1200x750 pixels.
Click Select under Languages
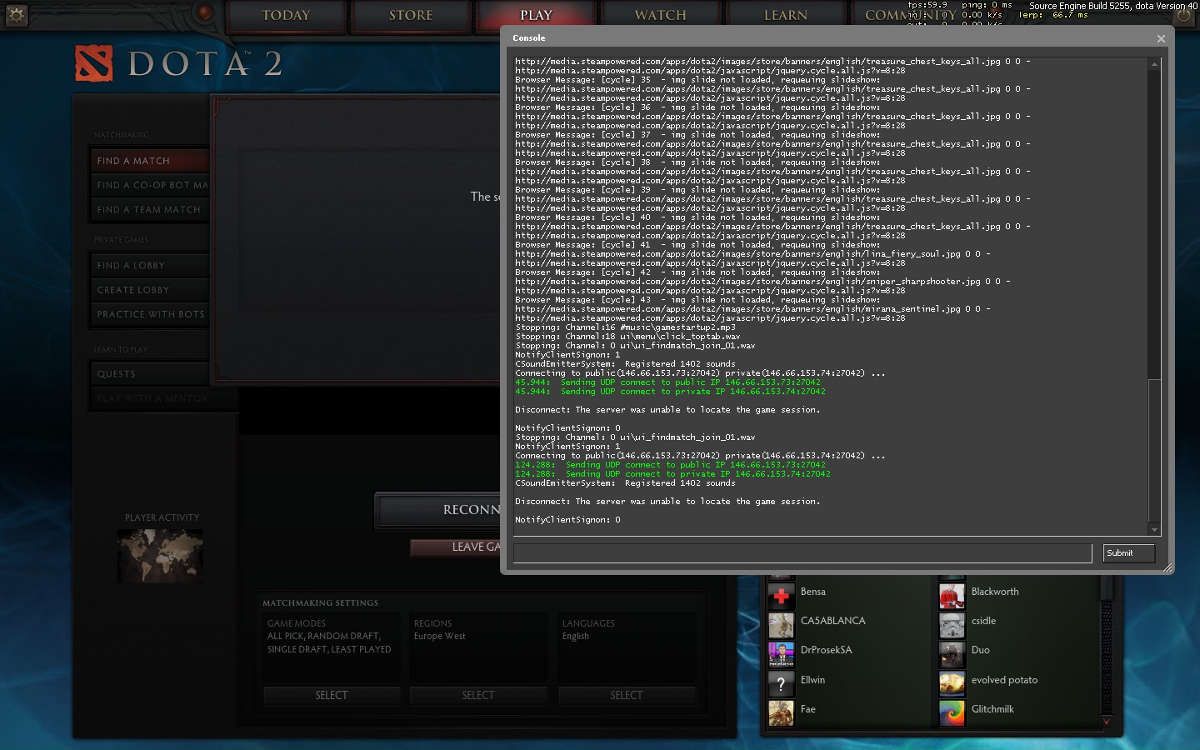[626, 695]
